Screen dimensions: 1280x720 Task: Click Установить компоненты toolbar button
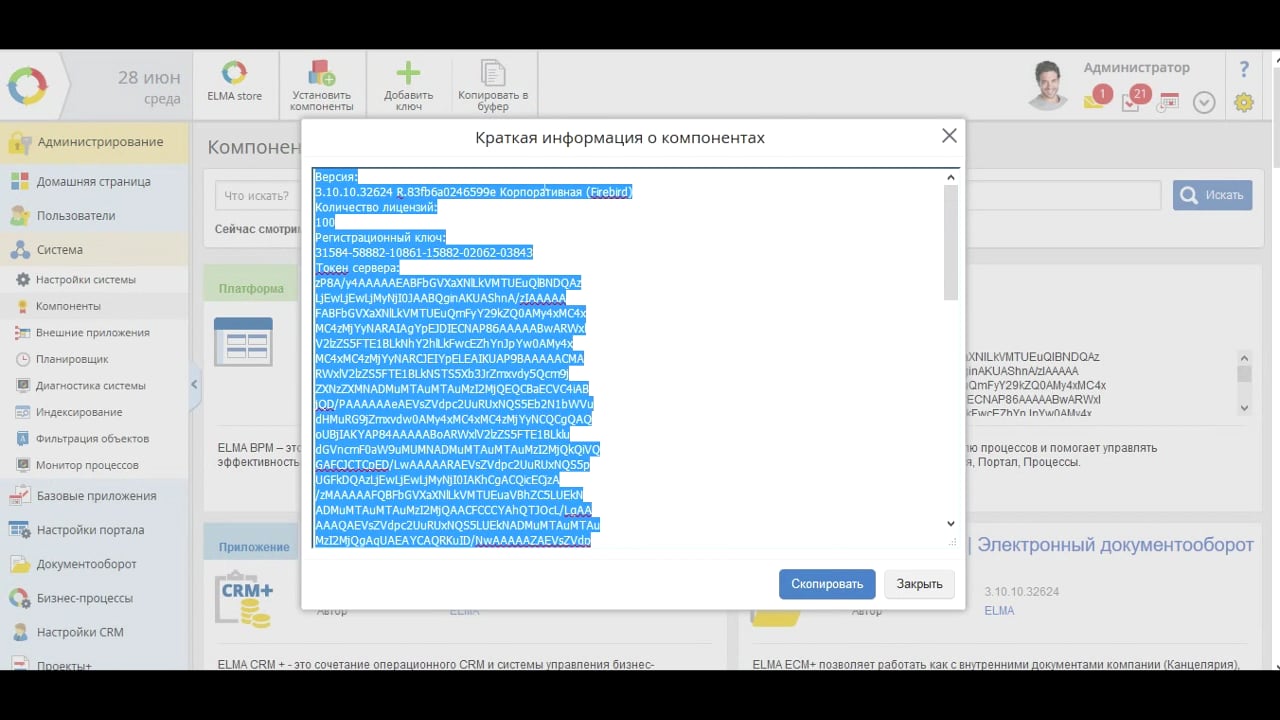[x=322, y=85]
